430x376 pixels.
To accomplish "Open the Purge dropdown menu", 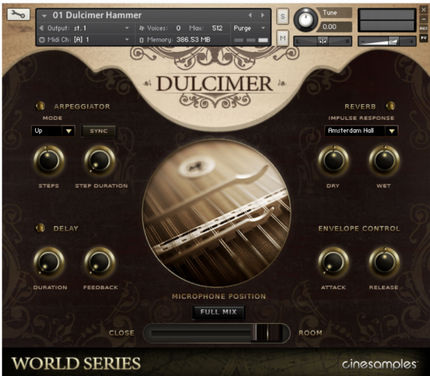I will click(249, 28).
